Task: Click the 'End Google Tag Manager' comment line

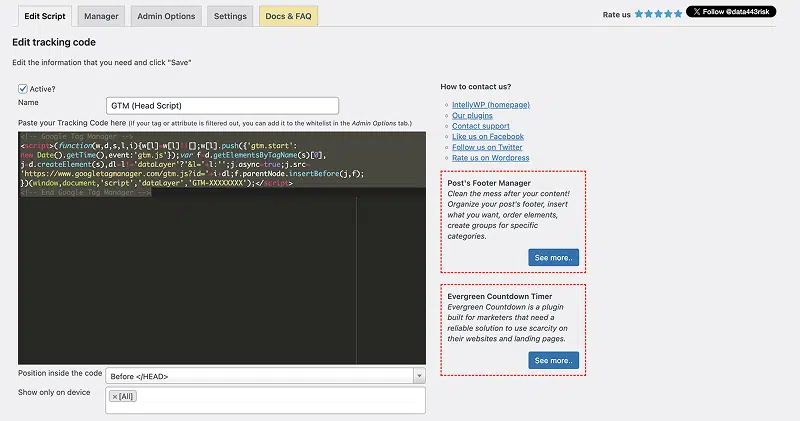Action: tap(86, 192)
